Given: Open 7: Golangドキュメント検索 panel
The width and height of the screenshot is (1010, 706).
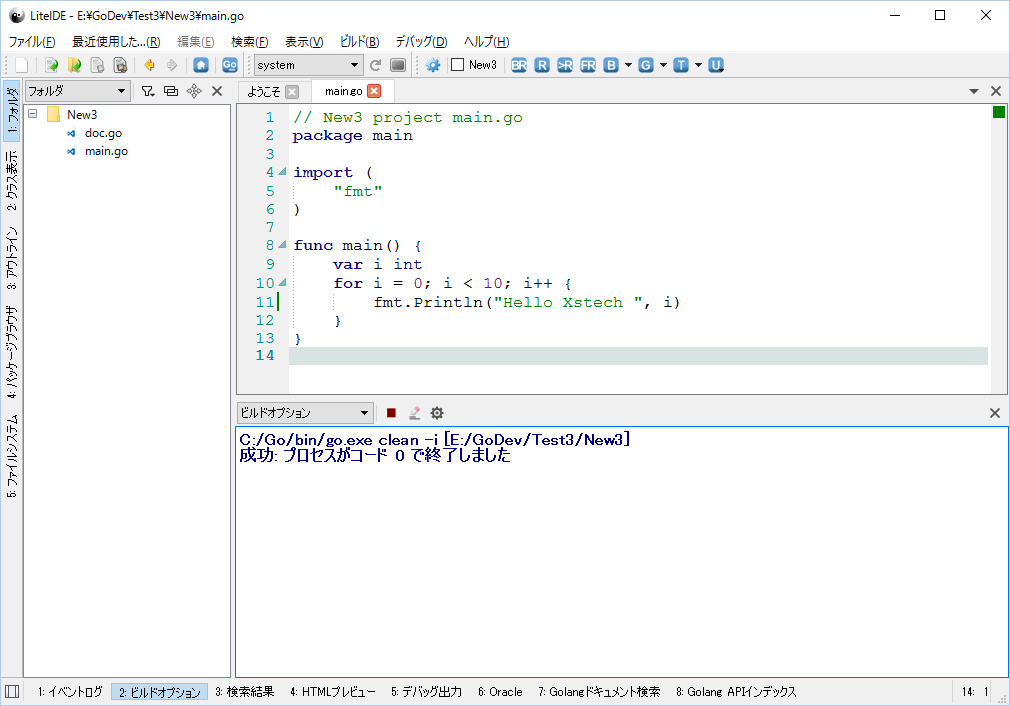Looking at the screenshot, I should (599, 692).
